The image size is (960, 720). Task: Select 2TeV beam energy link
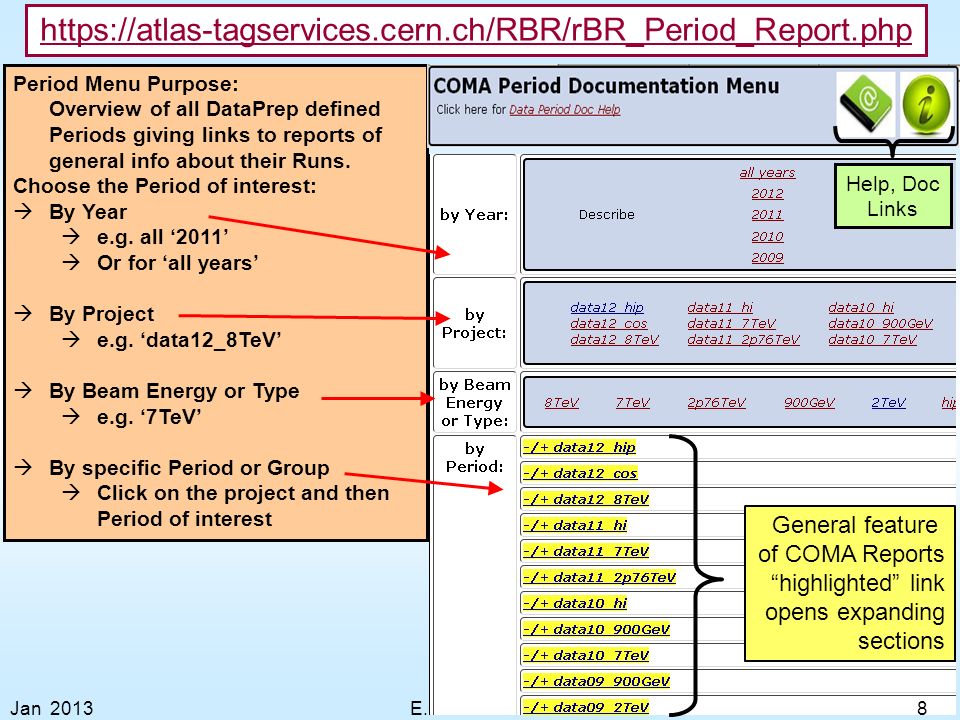(888, 403)
